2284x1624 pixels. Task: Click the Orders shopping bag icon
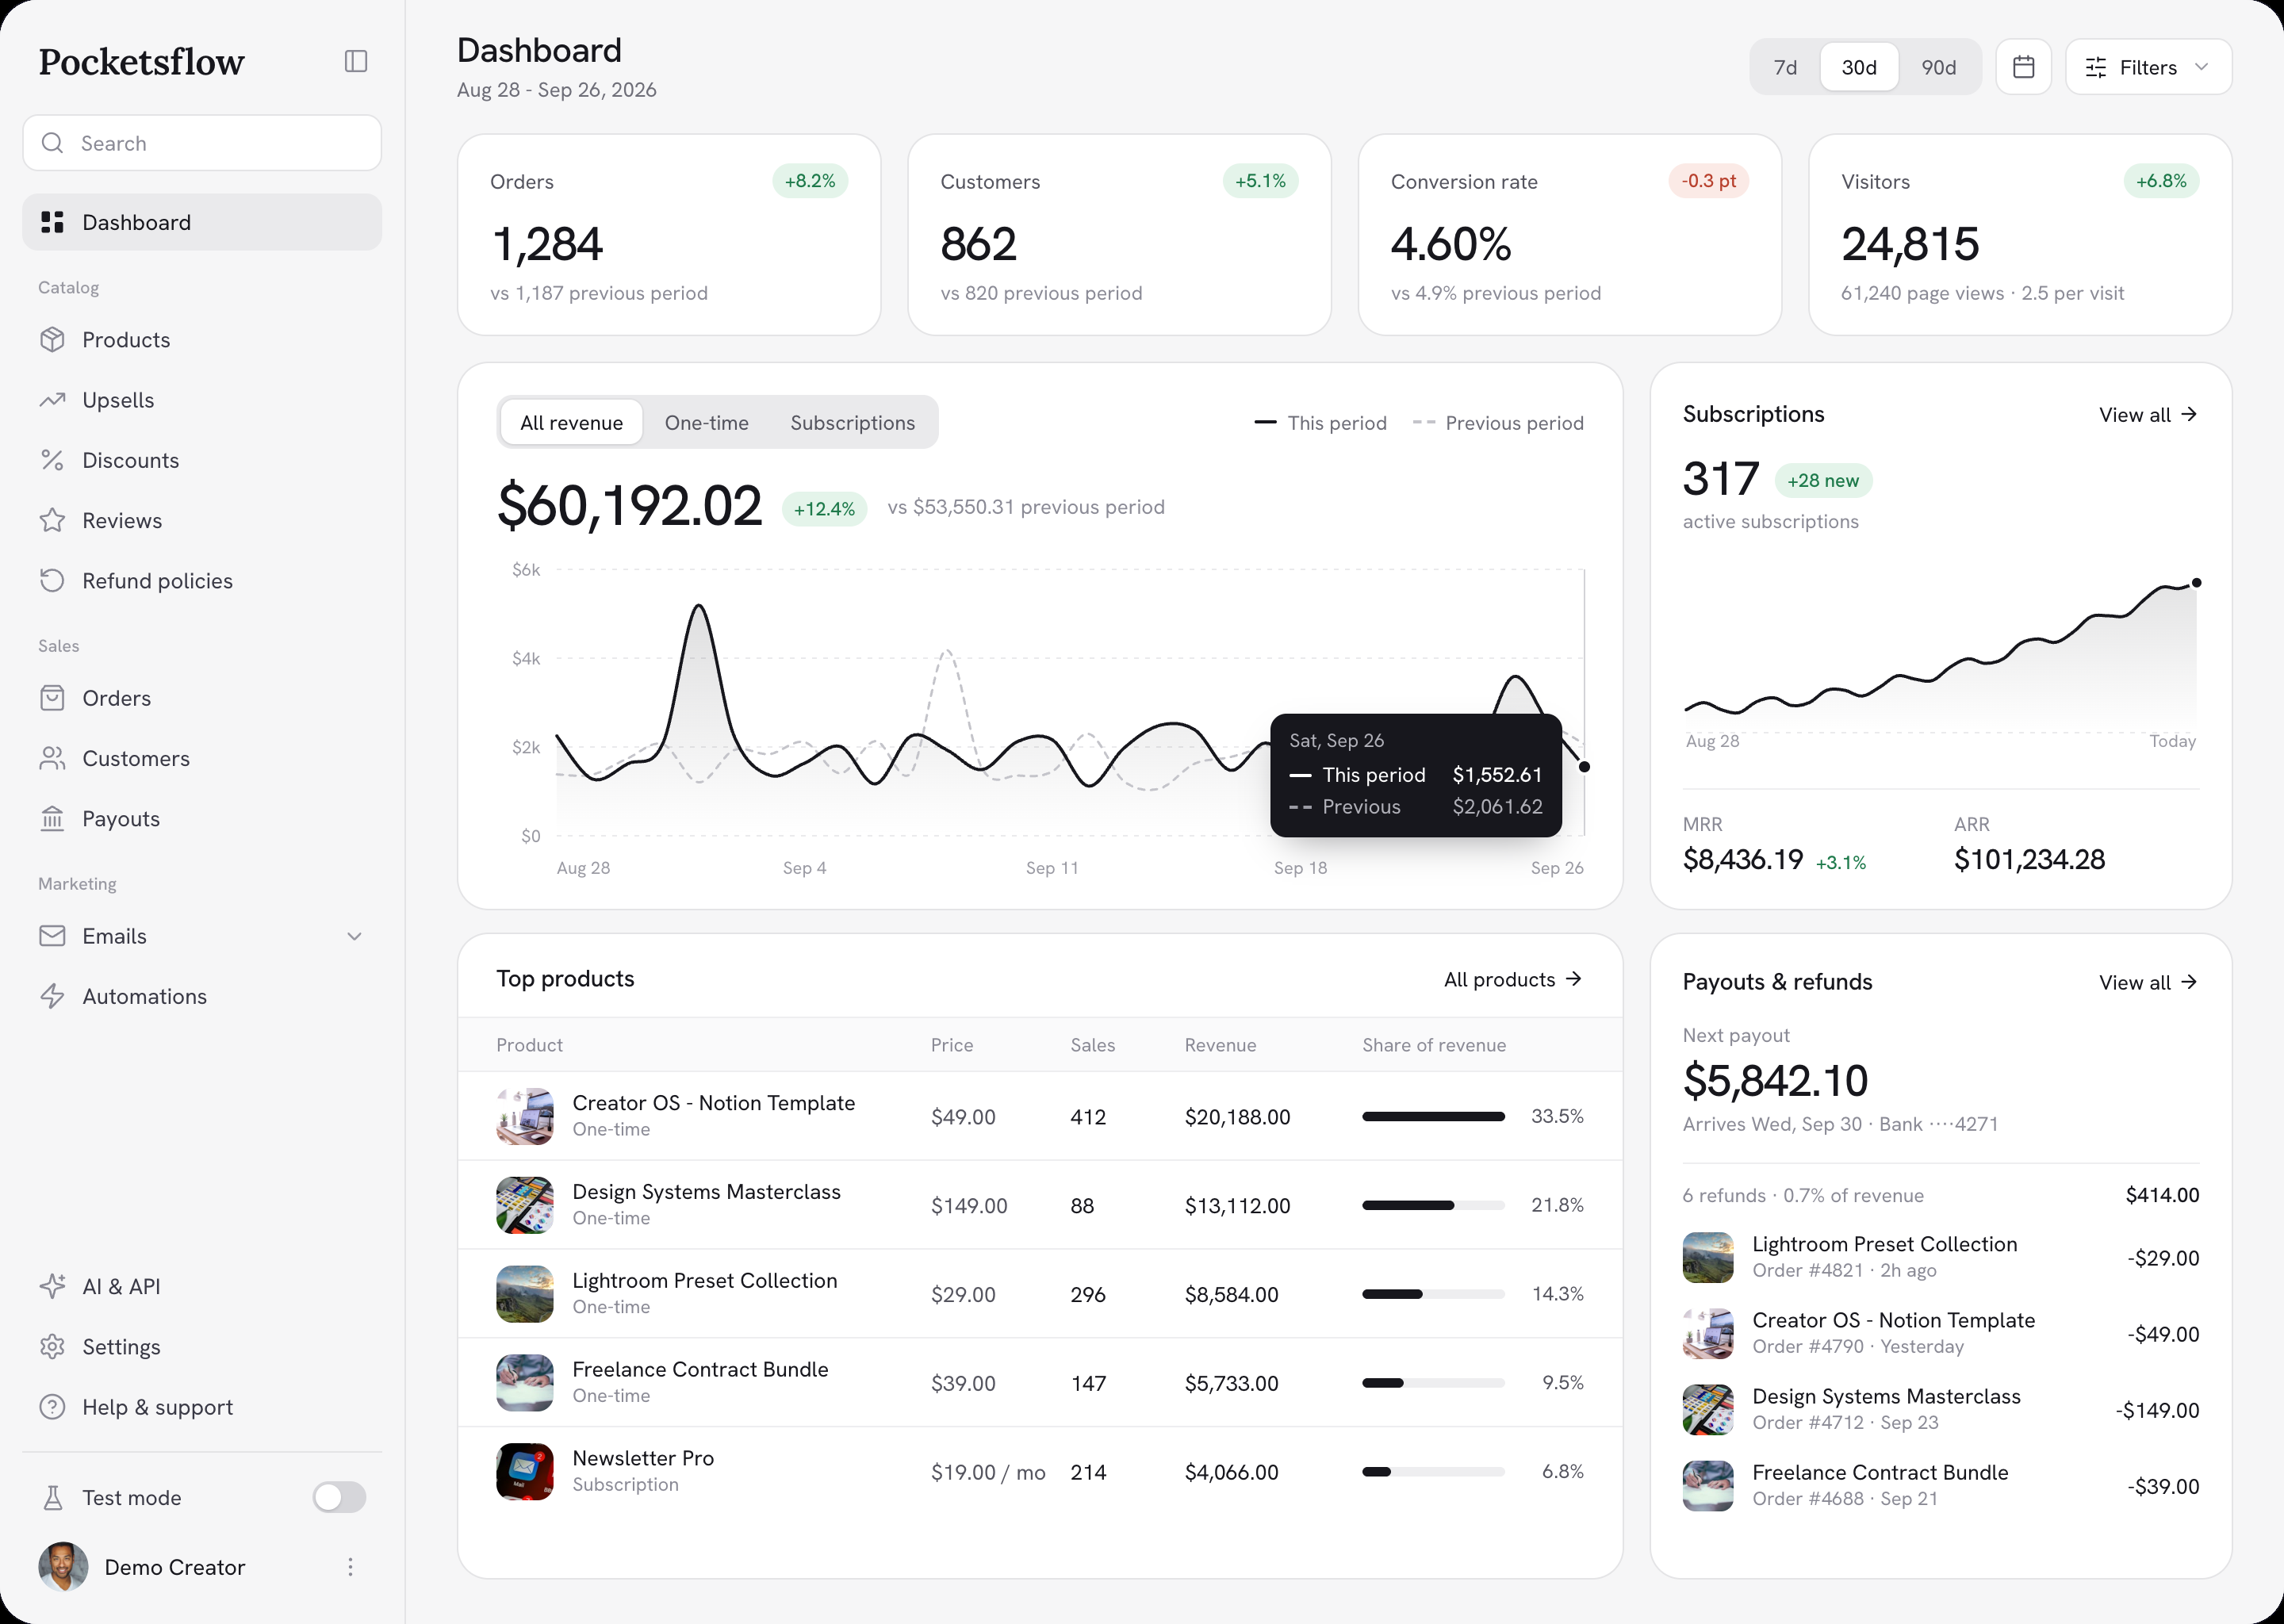[52, 698]
